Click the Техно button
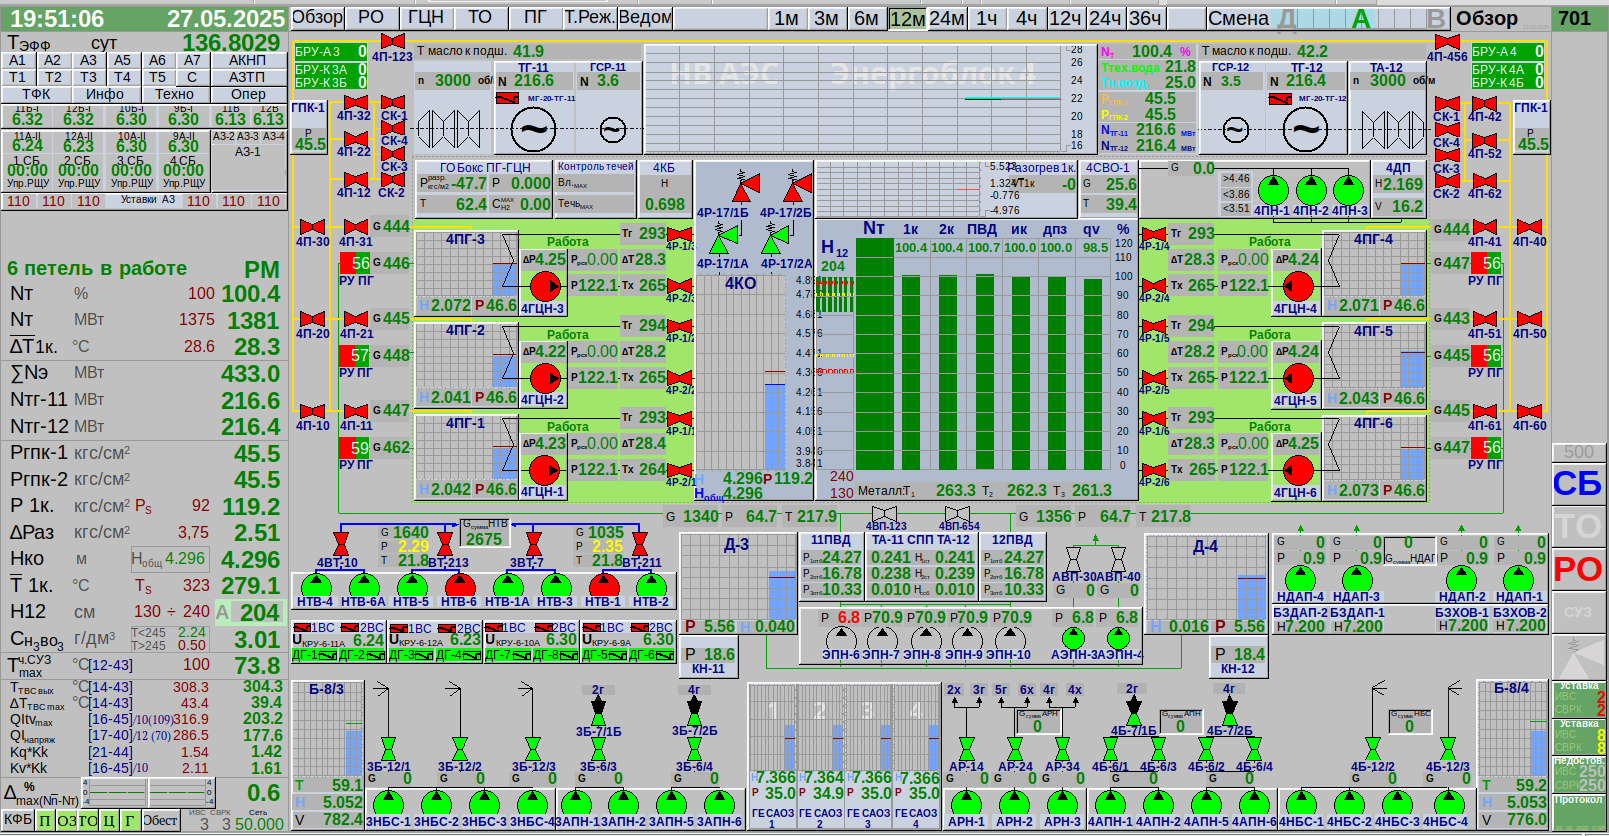 174,94
